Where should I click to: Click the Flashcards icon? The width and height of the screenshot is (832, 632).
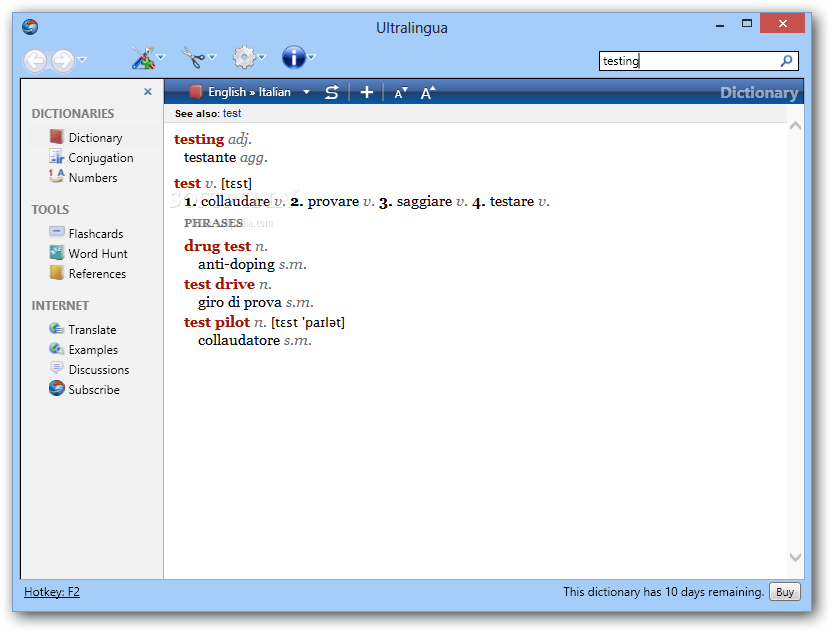56,231
